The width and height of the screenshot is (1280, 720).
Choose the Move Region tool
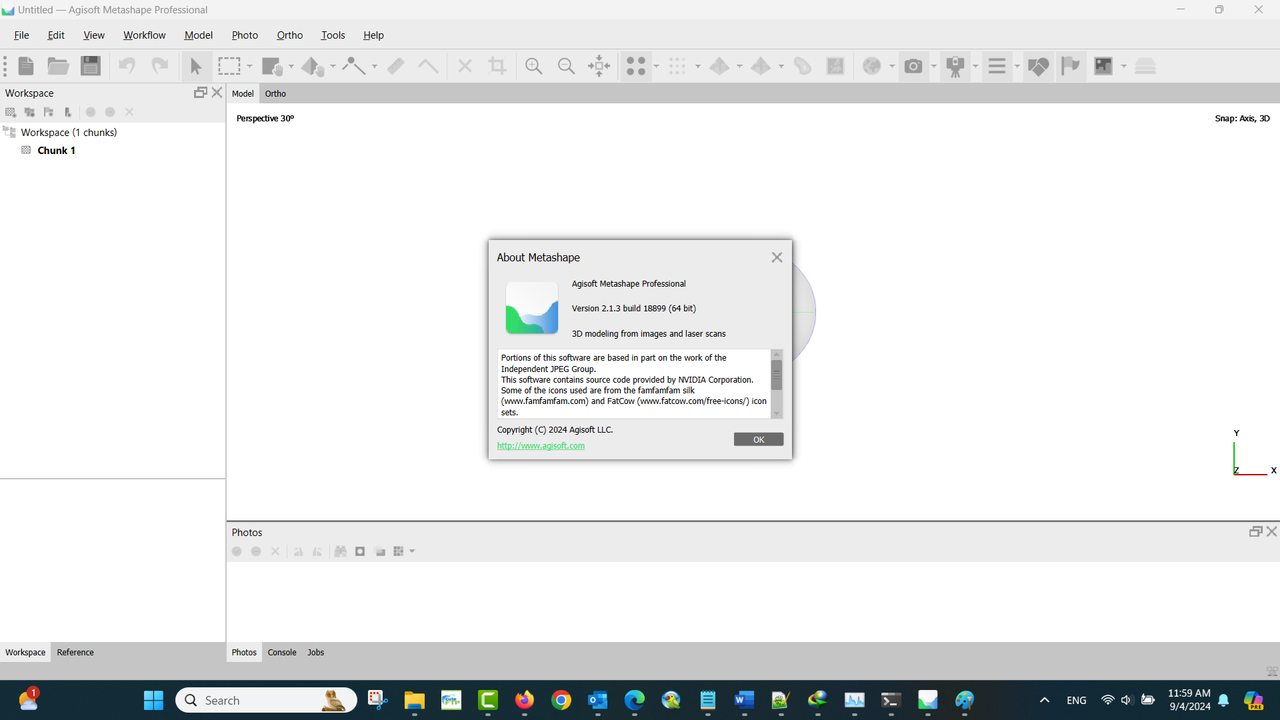tap(271, 66)
